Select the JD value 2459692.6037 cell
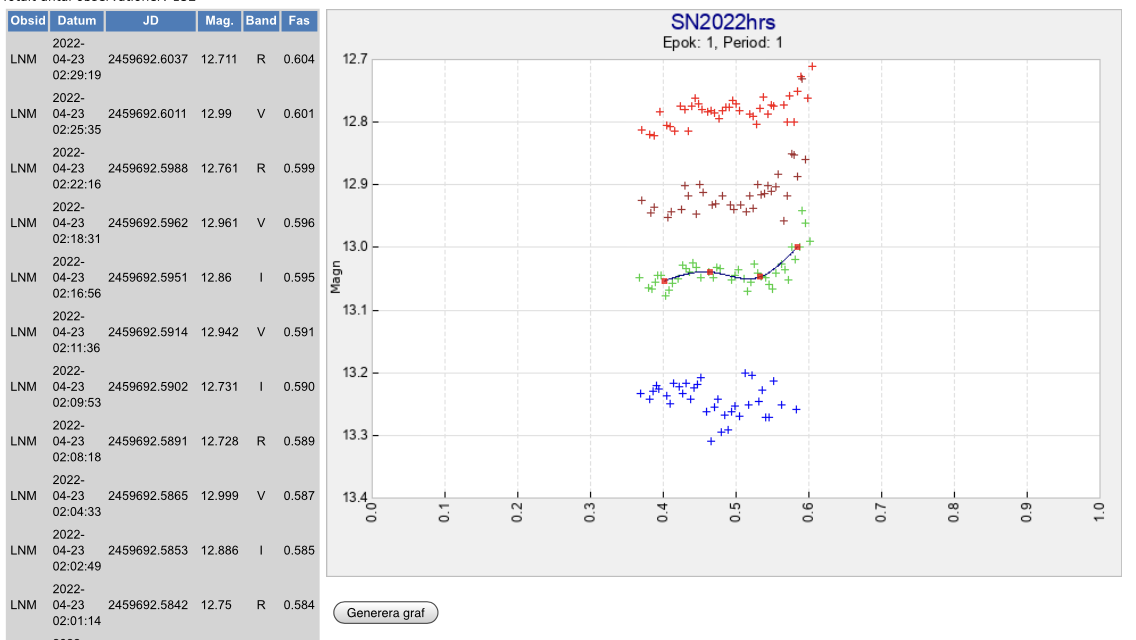Image resolution: width=1136 pixels, height=640 pixels. [147, 59]
